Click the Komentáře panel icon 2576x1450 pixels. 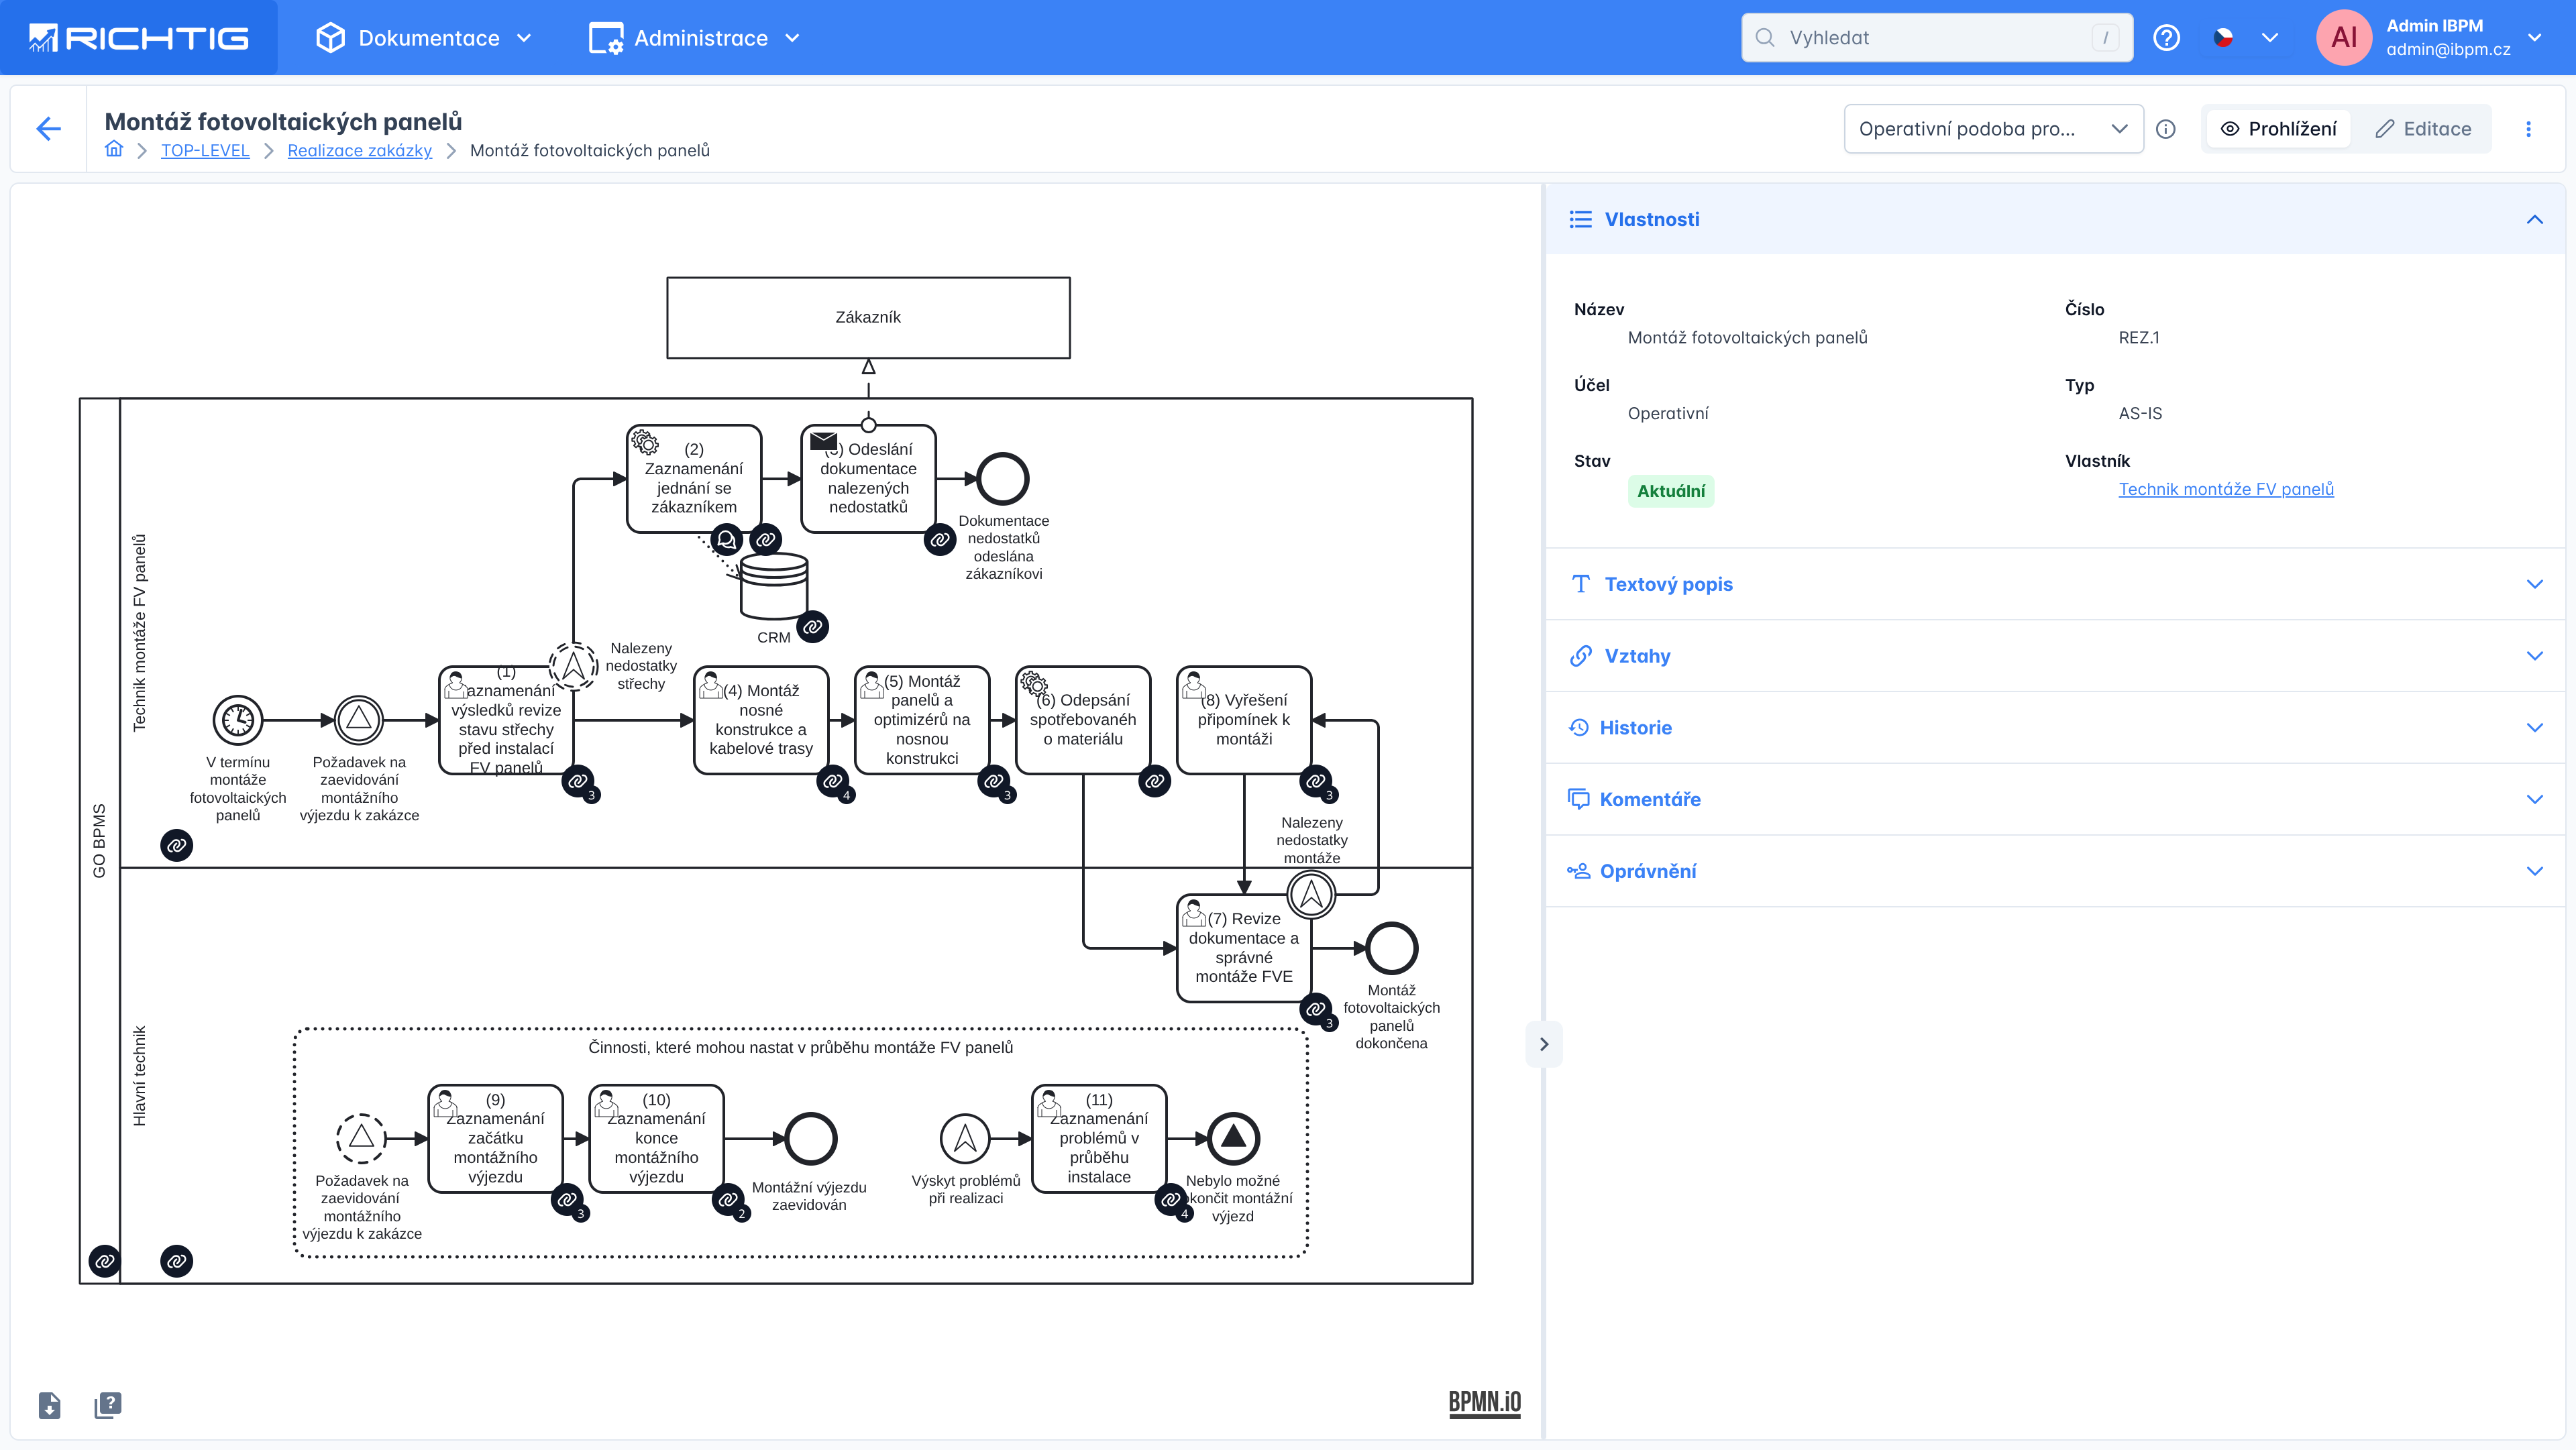click(1579, 799)
